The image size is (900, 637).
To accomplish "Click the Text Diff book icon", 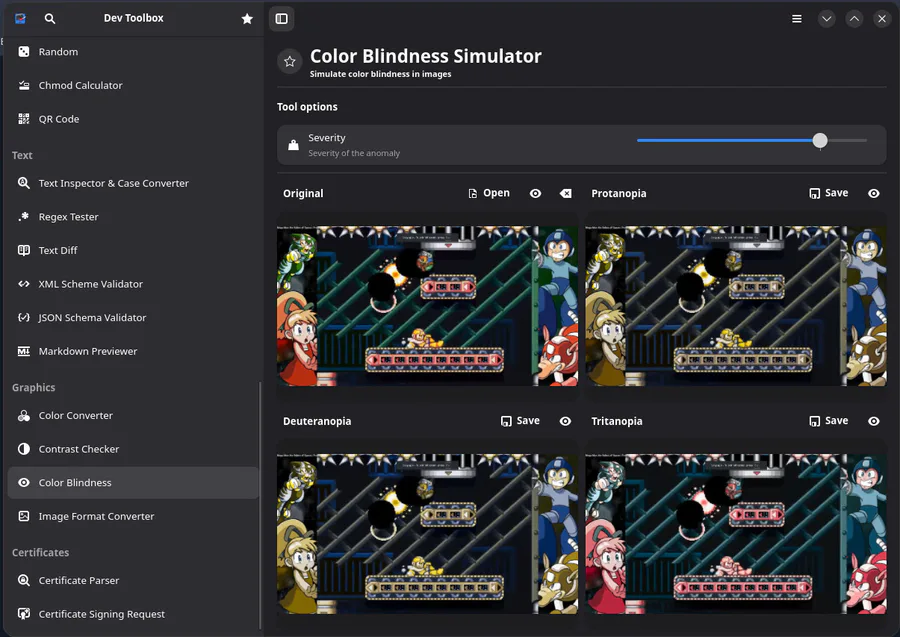I will tap(24, 250).
